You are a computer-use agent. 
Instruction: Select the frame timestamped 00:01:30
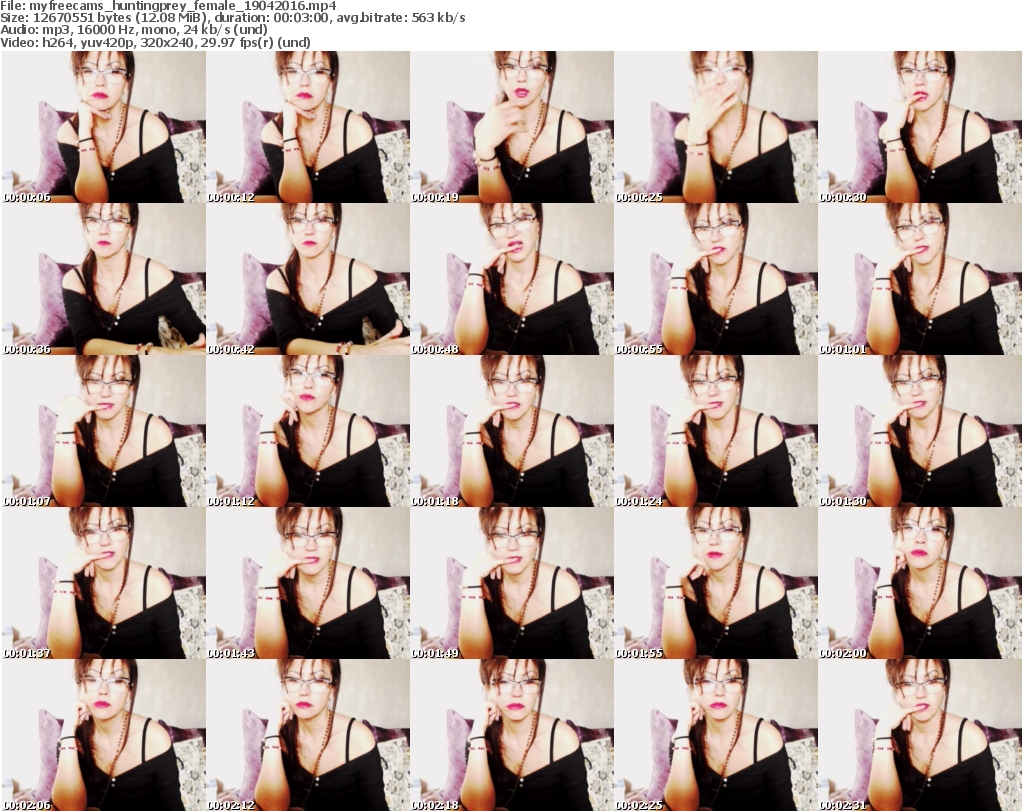click(920, 431)
